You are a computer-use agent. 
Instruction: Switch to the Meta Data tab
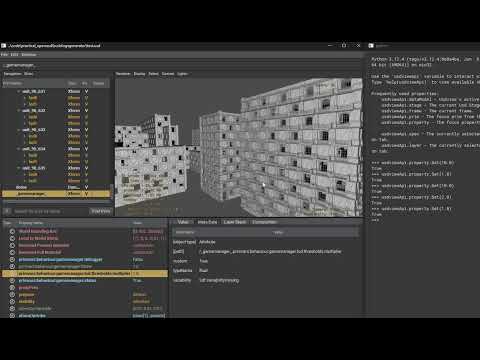(x=207, y=222)
